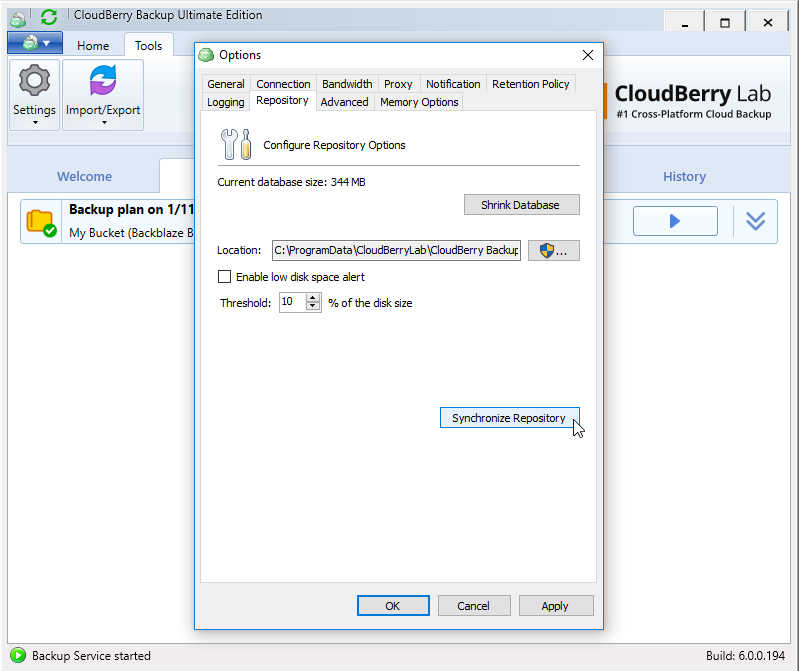Switch to the Welcome tab
Screen dimensions: 799x671
[x=85, y=176]
